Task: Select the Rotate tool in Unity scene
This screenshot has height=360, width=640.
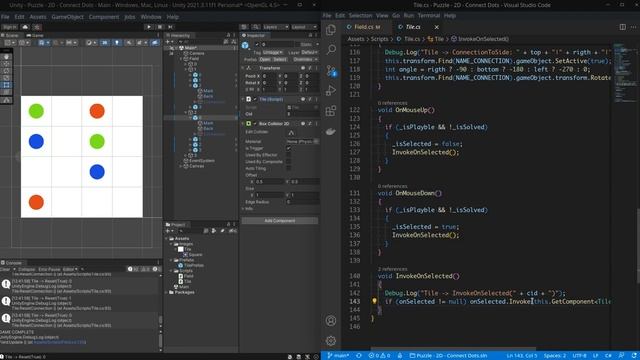Action: [x=7, y=71]
